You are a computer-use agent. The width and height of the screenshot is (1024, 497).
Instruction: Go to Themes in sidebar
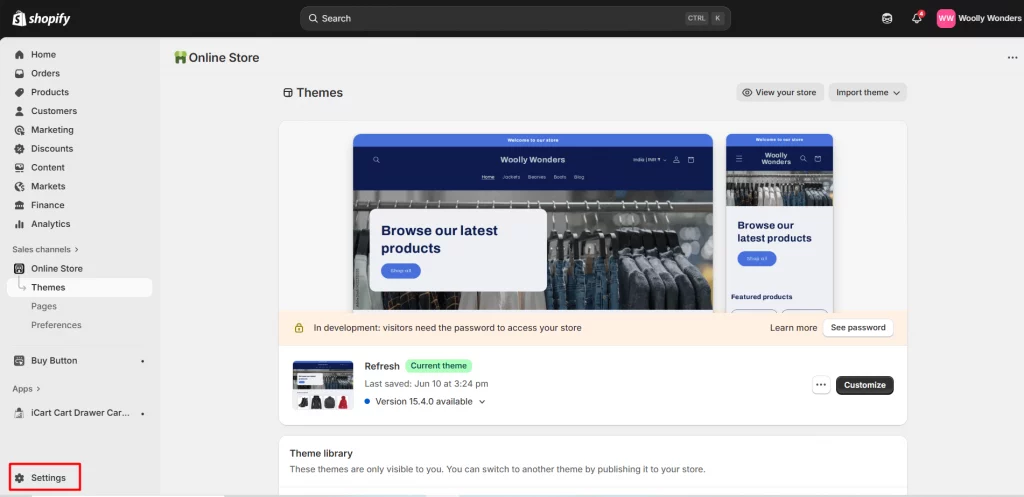[80, 287]
